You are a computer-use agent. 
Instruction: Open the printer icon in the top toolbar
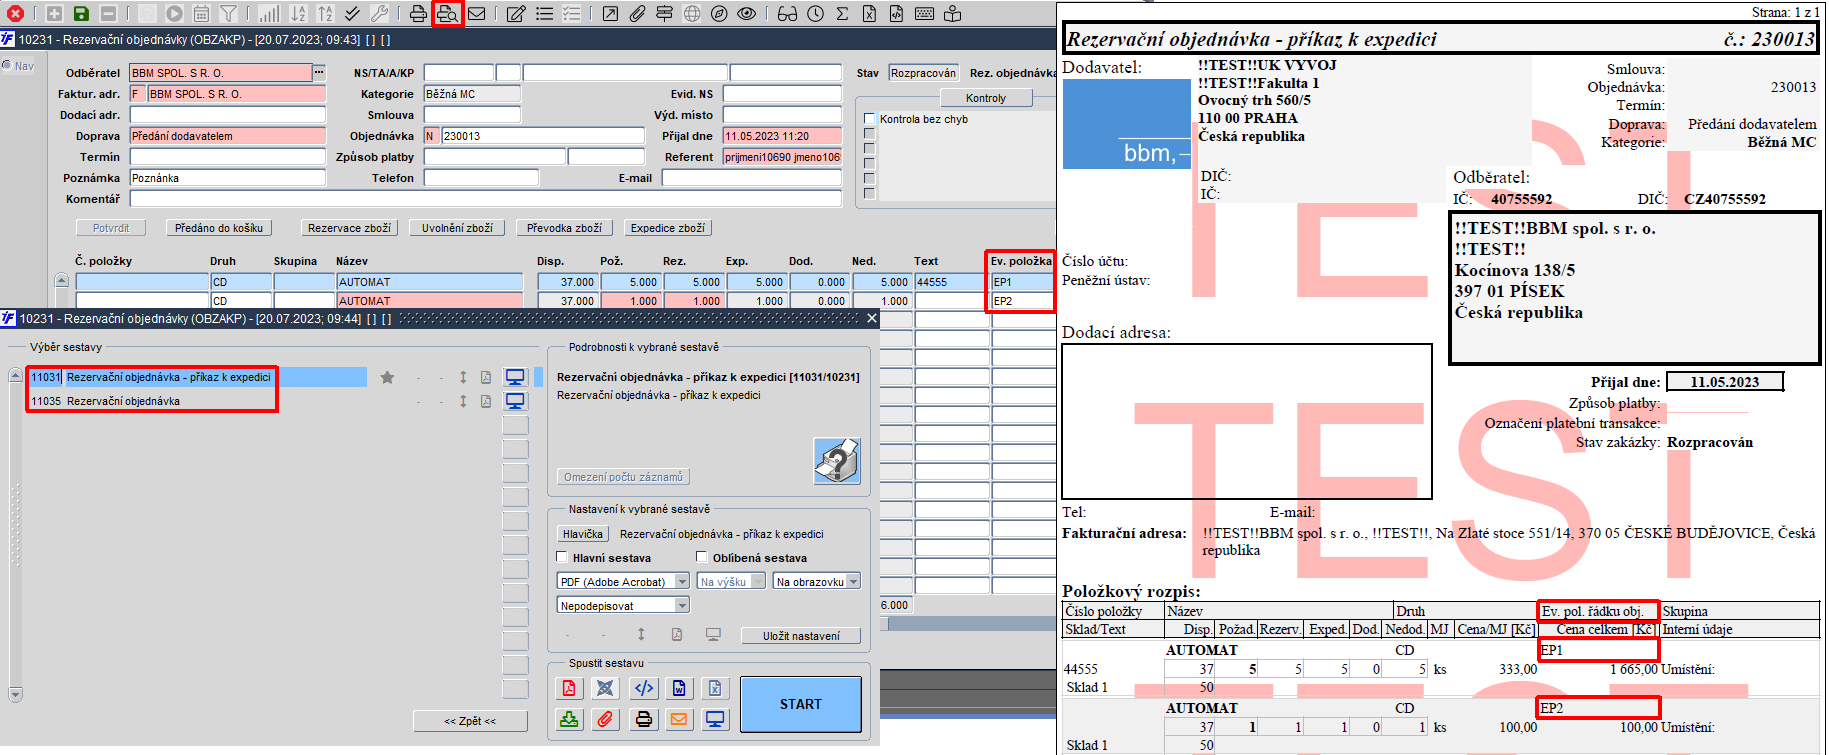click(x=418, y=14)
